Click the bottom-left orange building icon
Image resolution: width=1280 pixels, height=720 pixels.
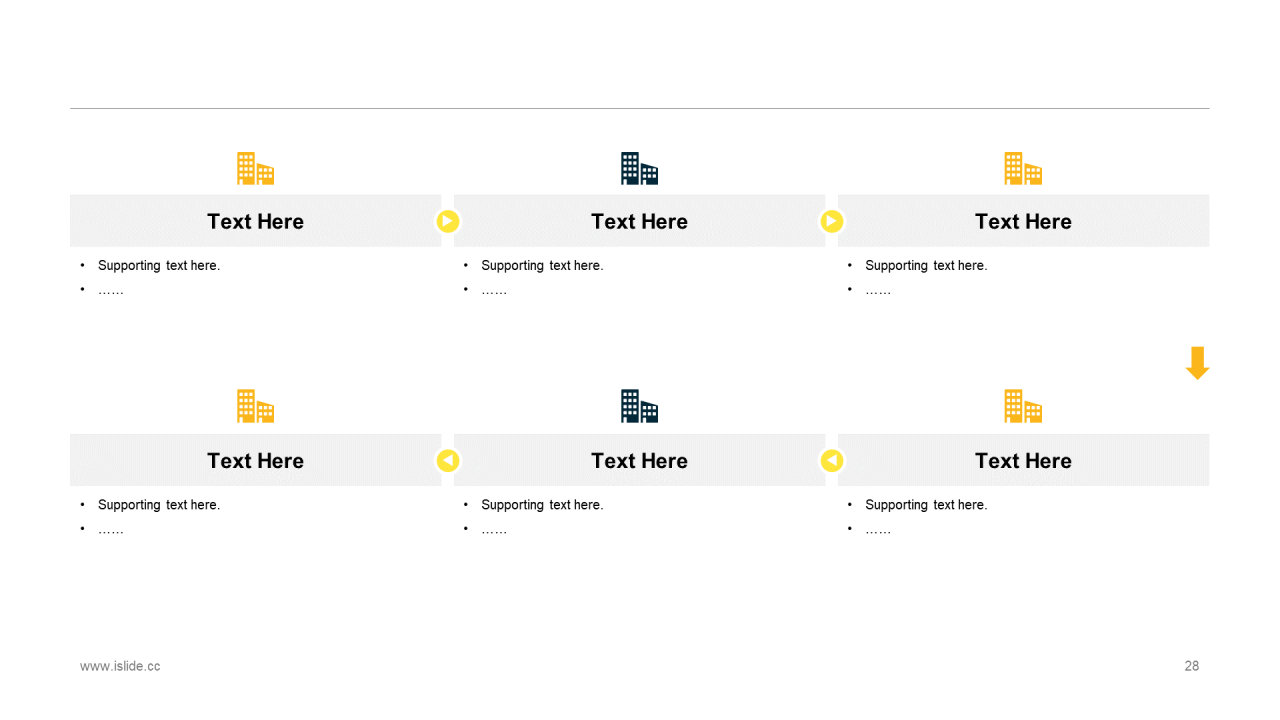point(255,406)
